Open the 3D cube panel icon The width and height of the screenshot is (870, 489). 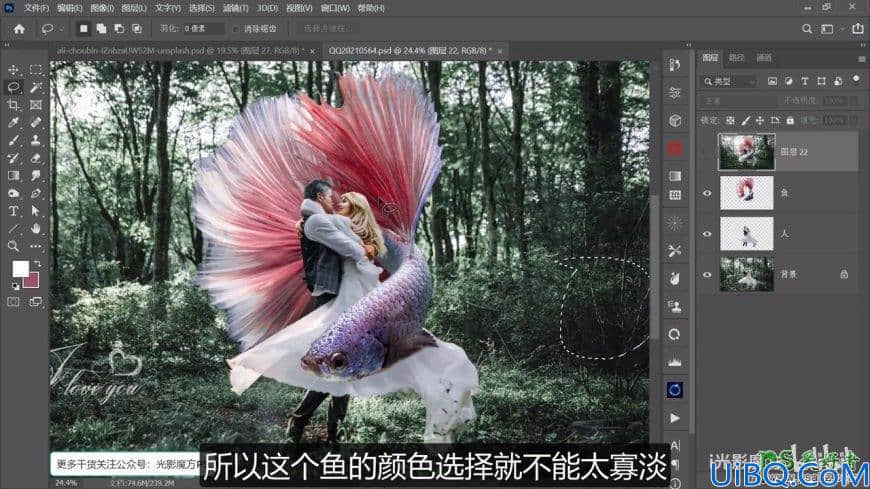click(x=675, y=120)
